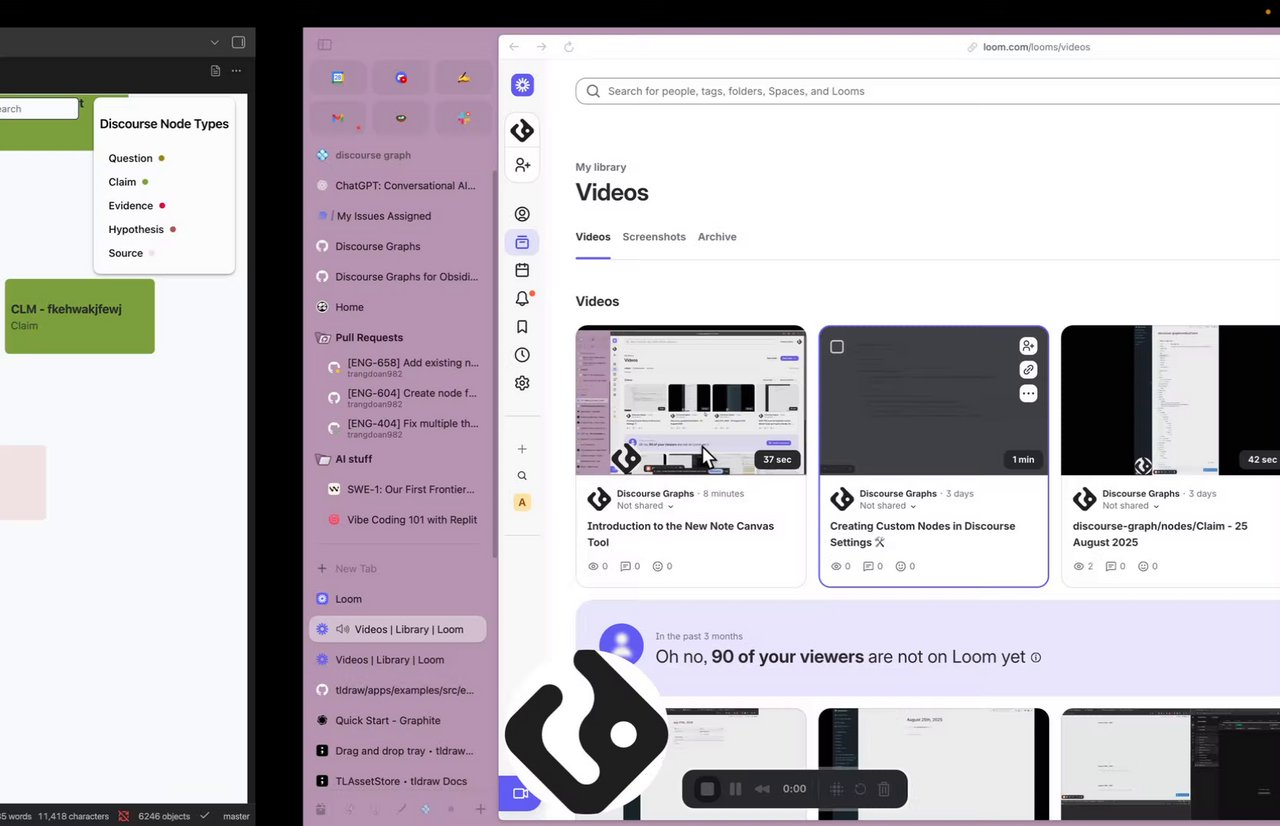Switch to the Screenshots tab
The height and width of the screenshot is (826, 1280).
click(x=654, y=237)
